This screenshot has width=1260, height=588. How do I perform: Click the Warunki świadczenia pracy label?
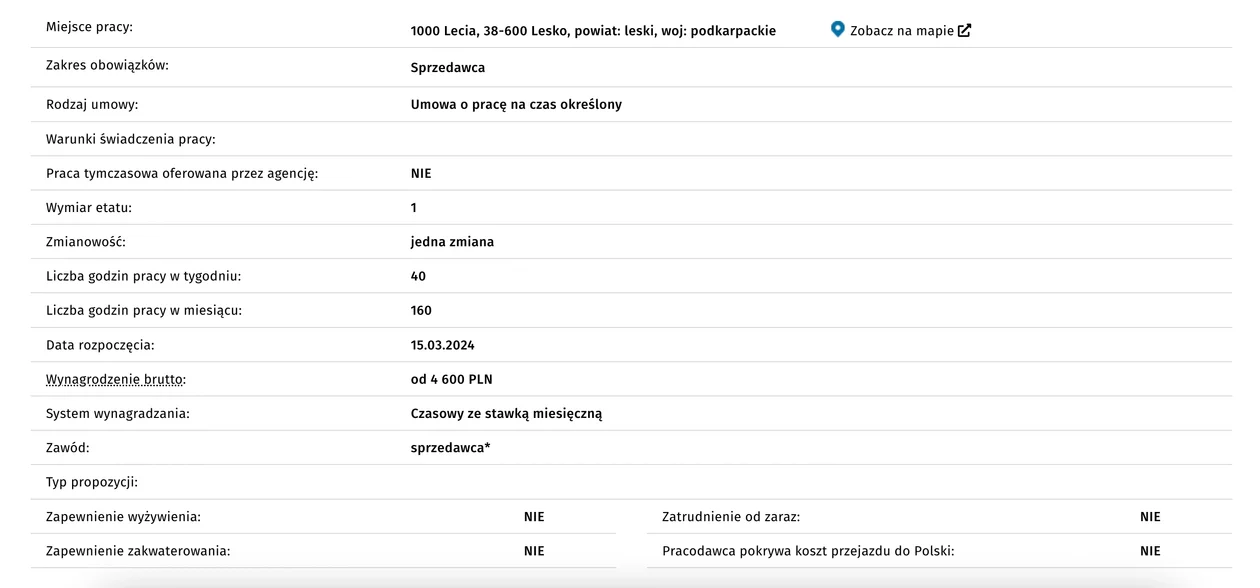pyautogui.click(x=131, y=139)
